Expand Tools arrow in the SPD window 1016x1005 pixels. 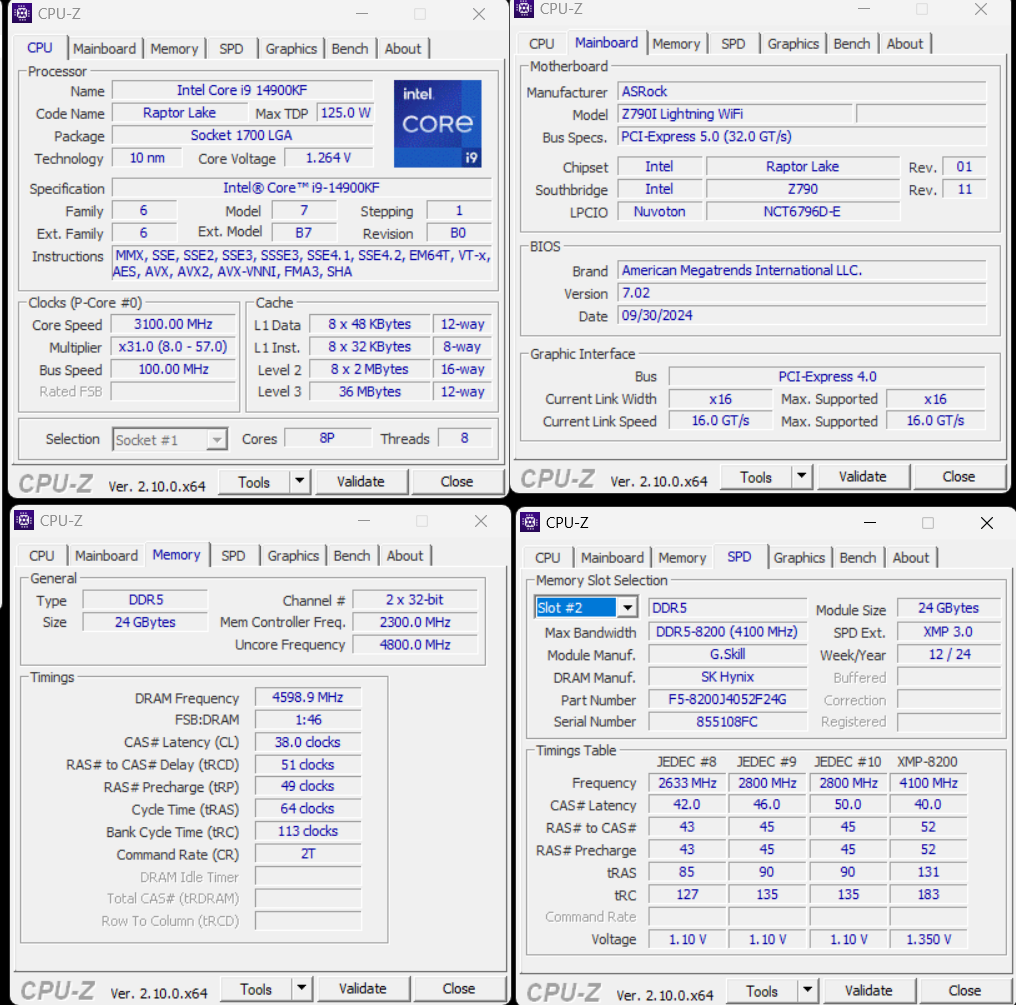[x=807, y=991]
